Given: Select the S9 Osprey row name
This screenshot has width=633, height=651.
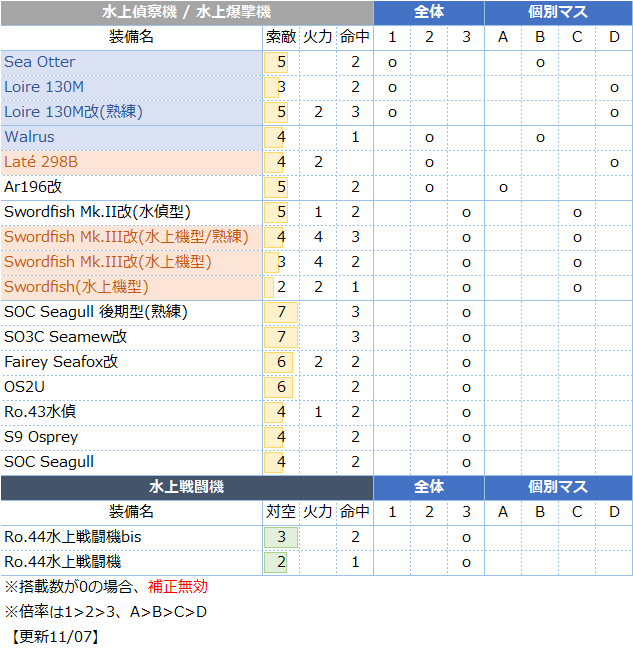Looking at the screenshot, I should click(x=41, y=437).
